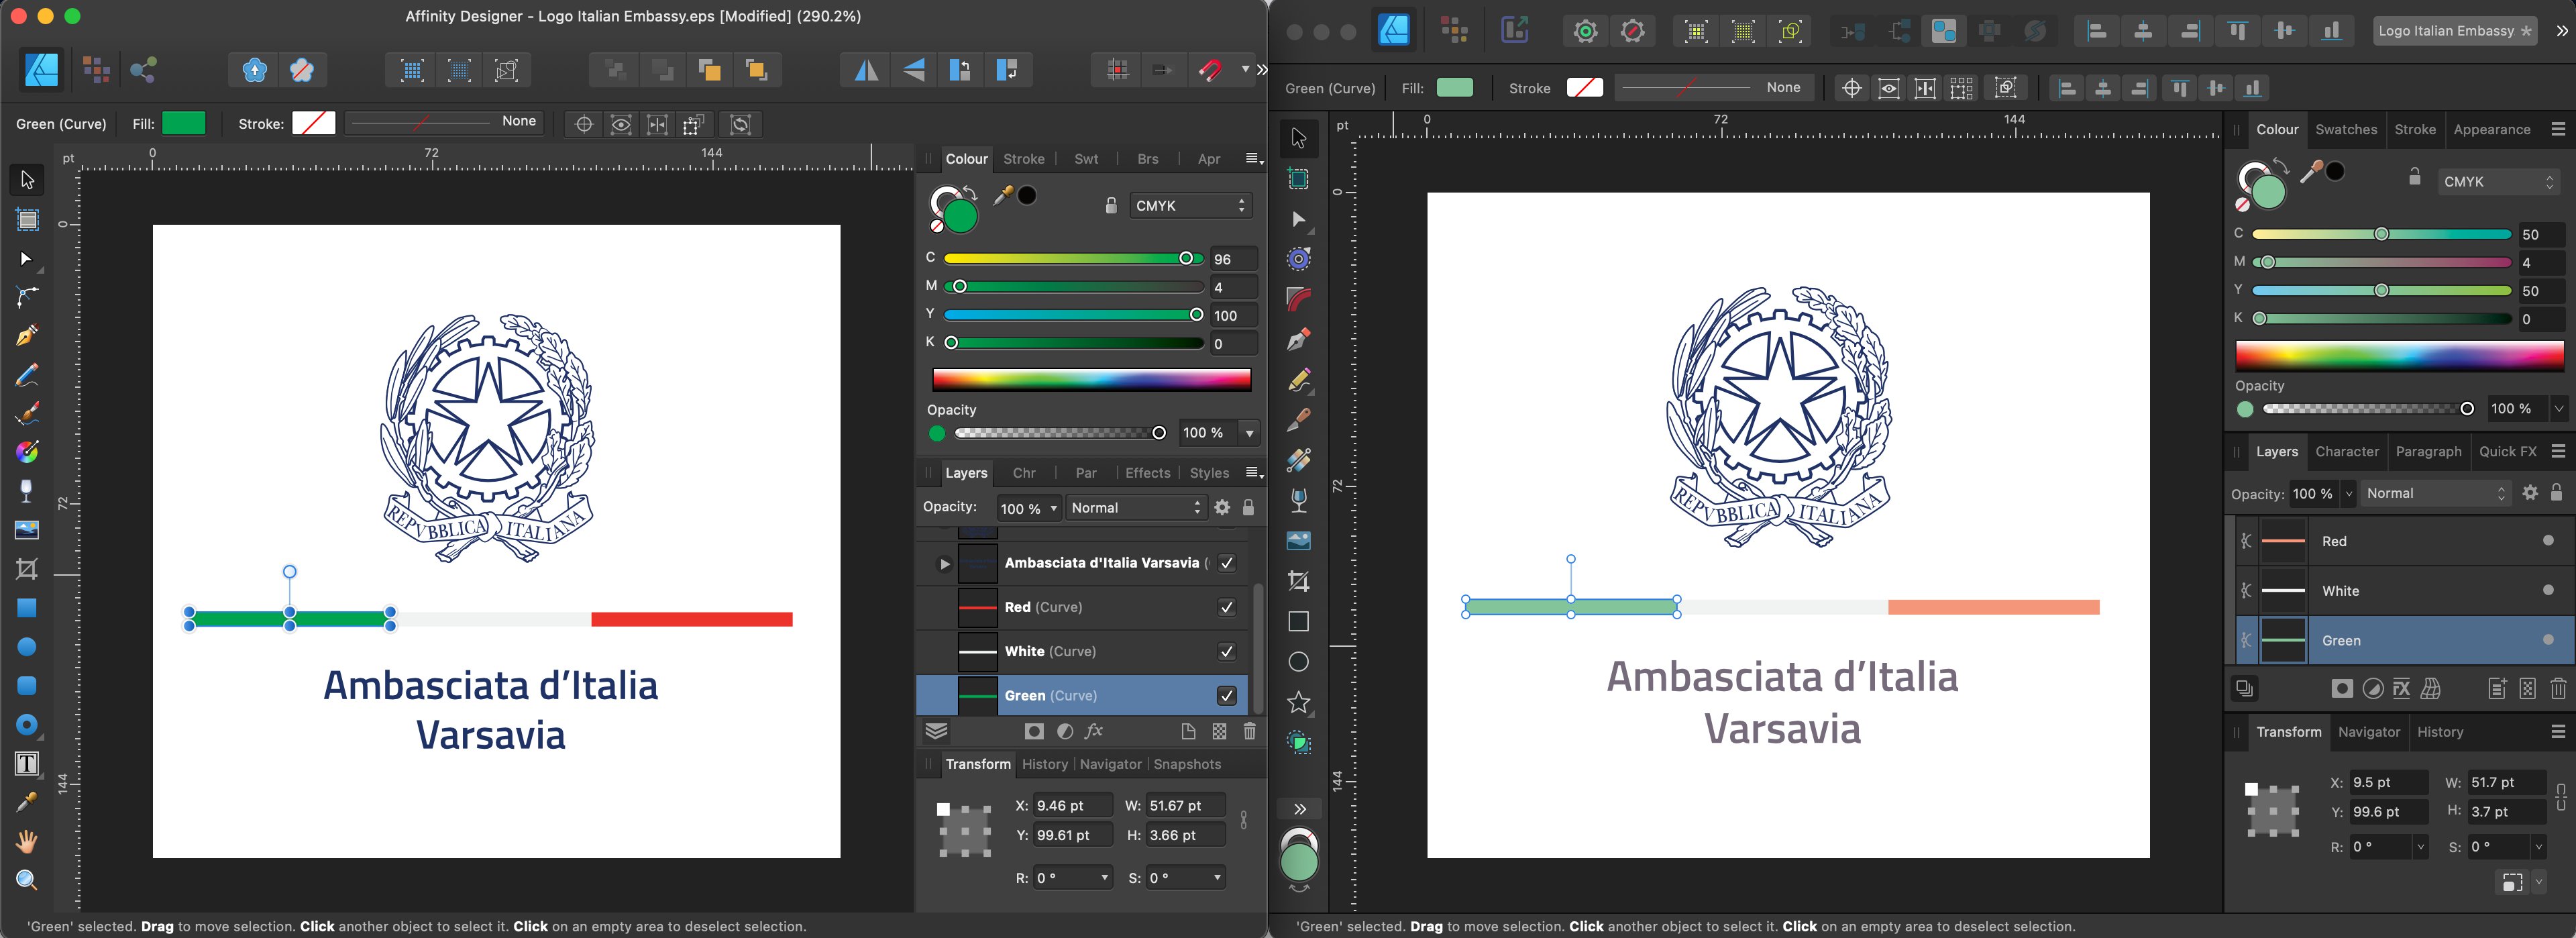Toggle visibility checkbox of Green layer, left window
The width and height of the screenshot is (2576, 938).
tap(1226, 695)
